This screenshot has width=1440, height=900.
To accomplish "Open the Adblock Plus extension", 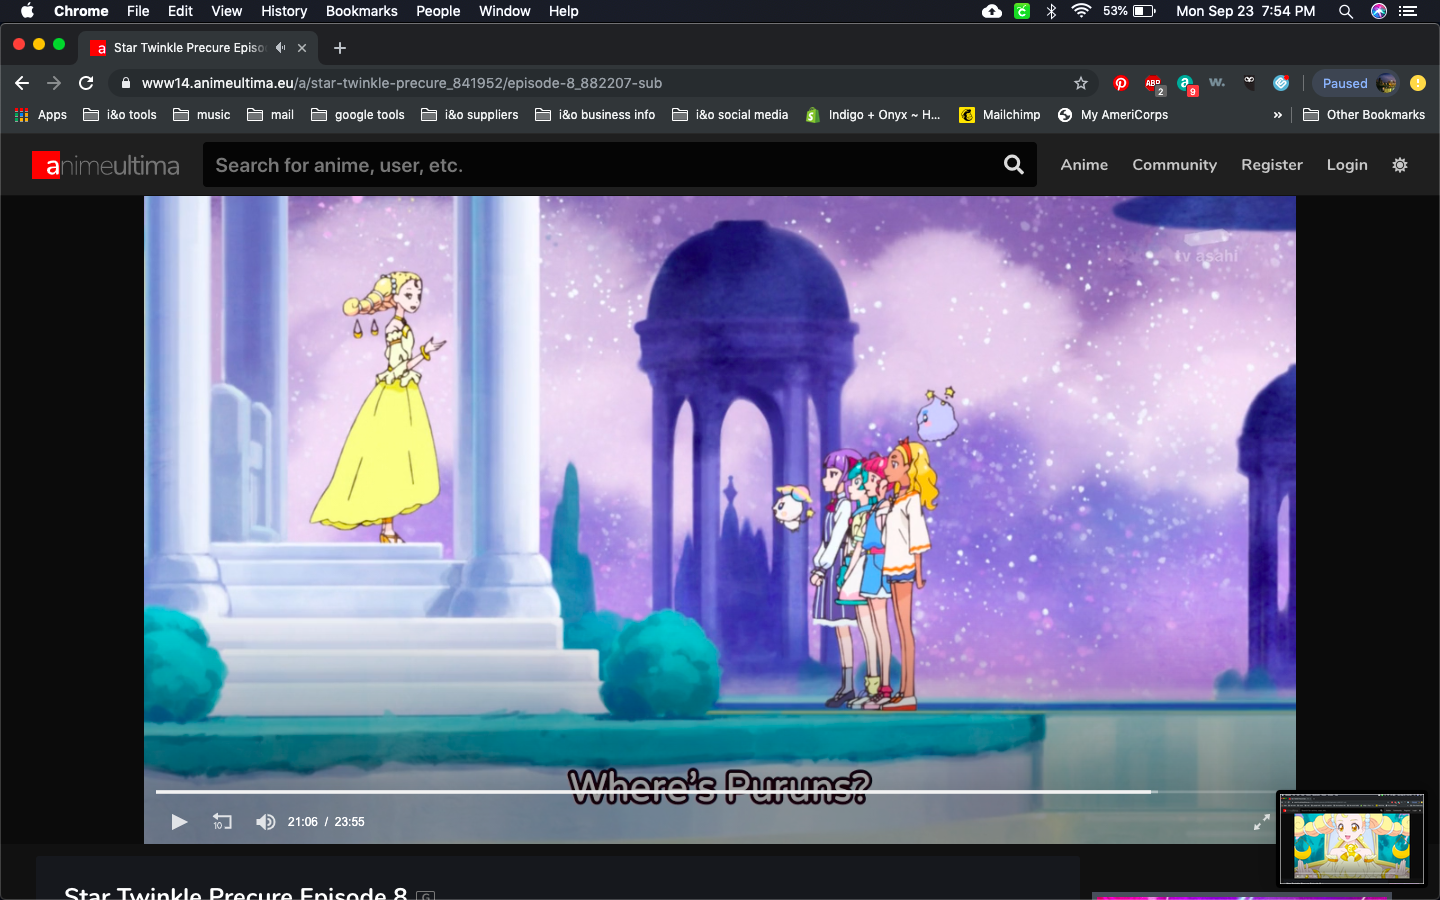I will coord(1154,84).
